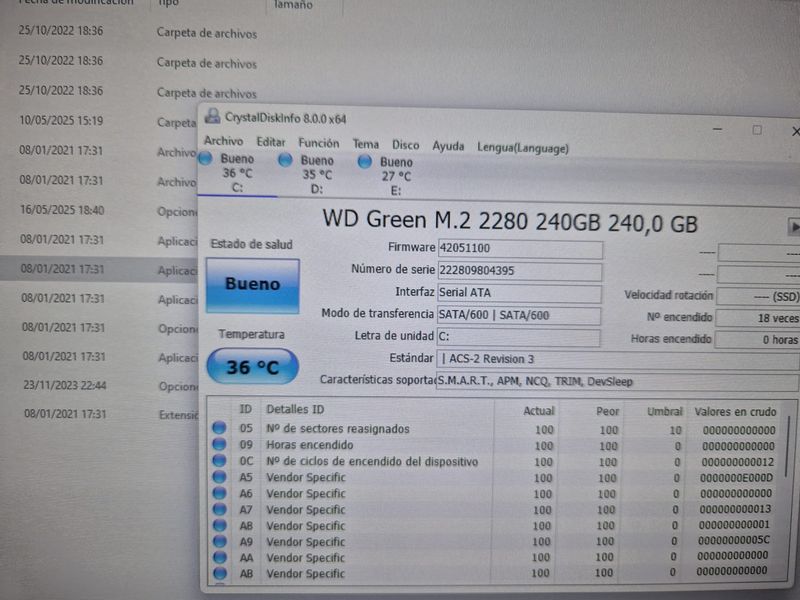Viewport: 800px width, 600px height.
Task: Open the Disco menu
Action: pyautogui.click(x=406, y=145)
